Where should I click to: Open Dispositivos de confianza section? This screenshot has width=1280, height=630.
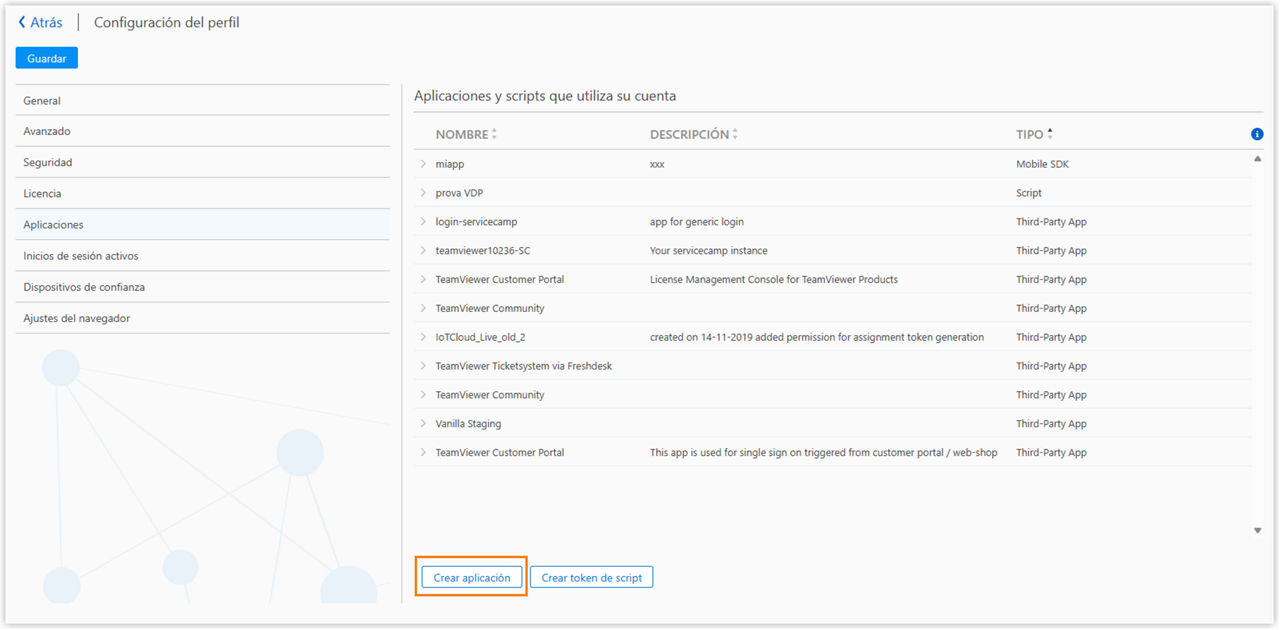(84, 287)
